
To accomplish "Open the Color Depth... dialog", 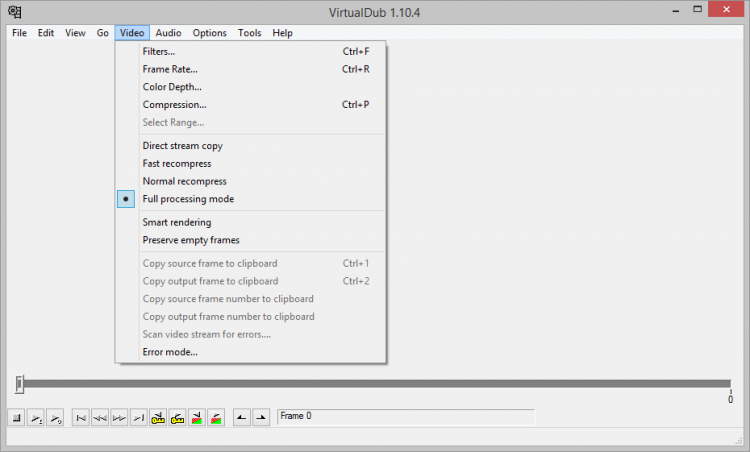I will (x=251, y=87).
